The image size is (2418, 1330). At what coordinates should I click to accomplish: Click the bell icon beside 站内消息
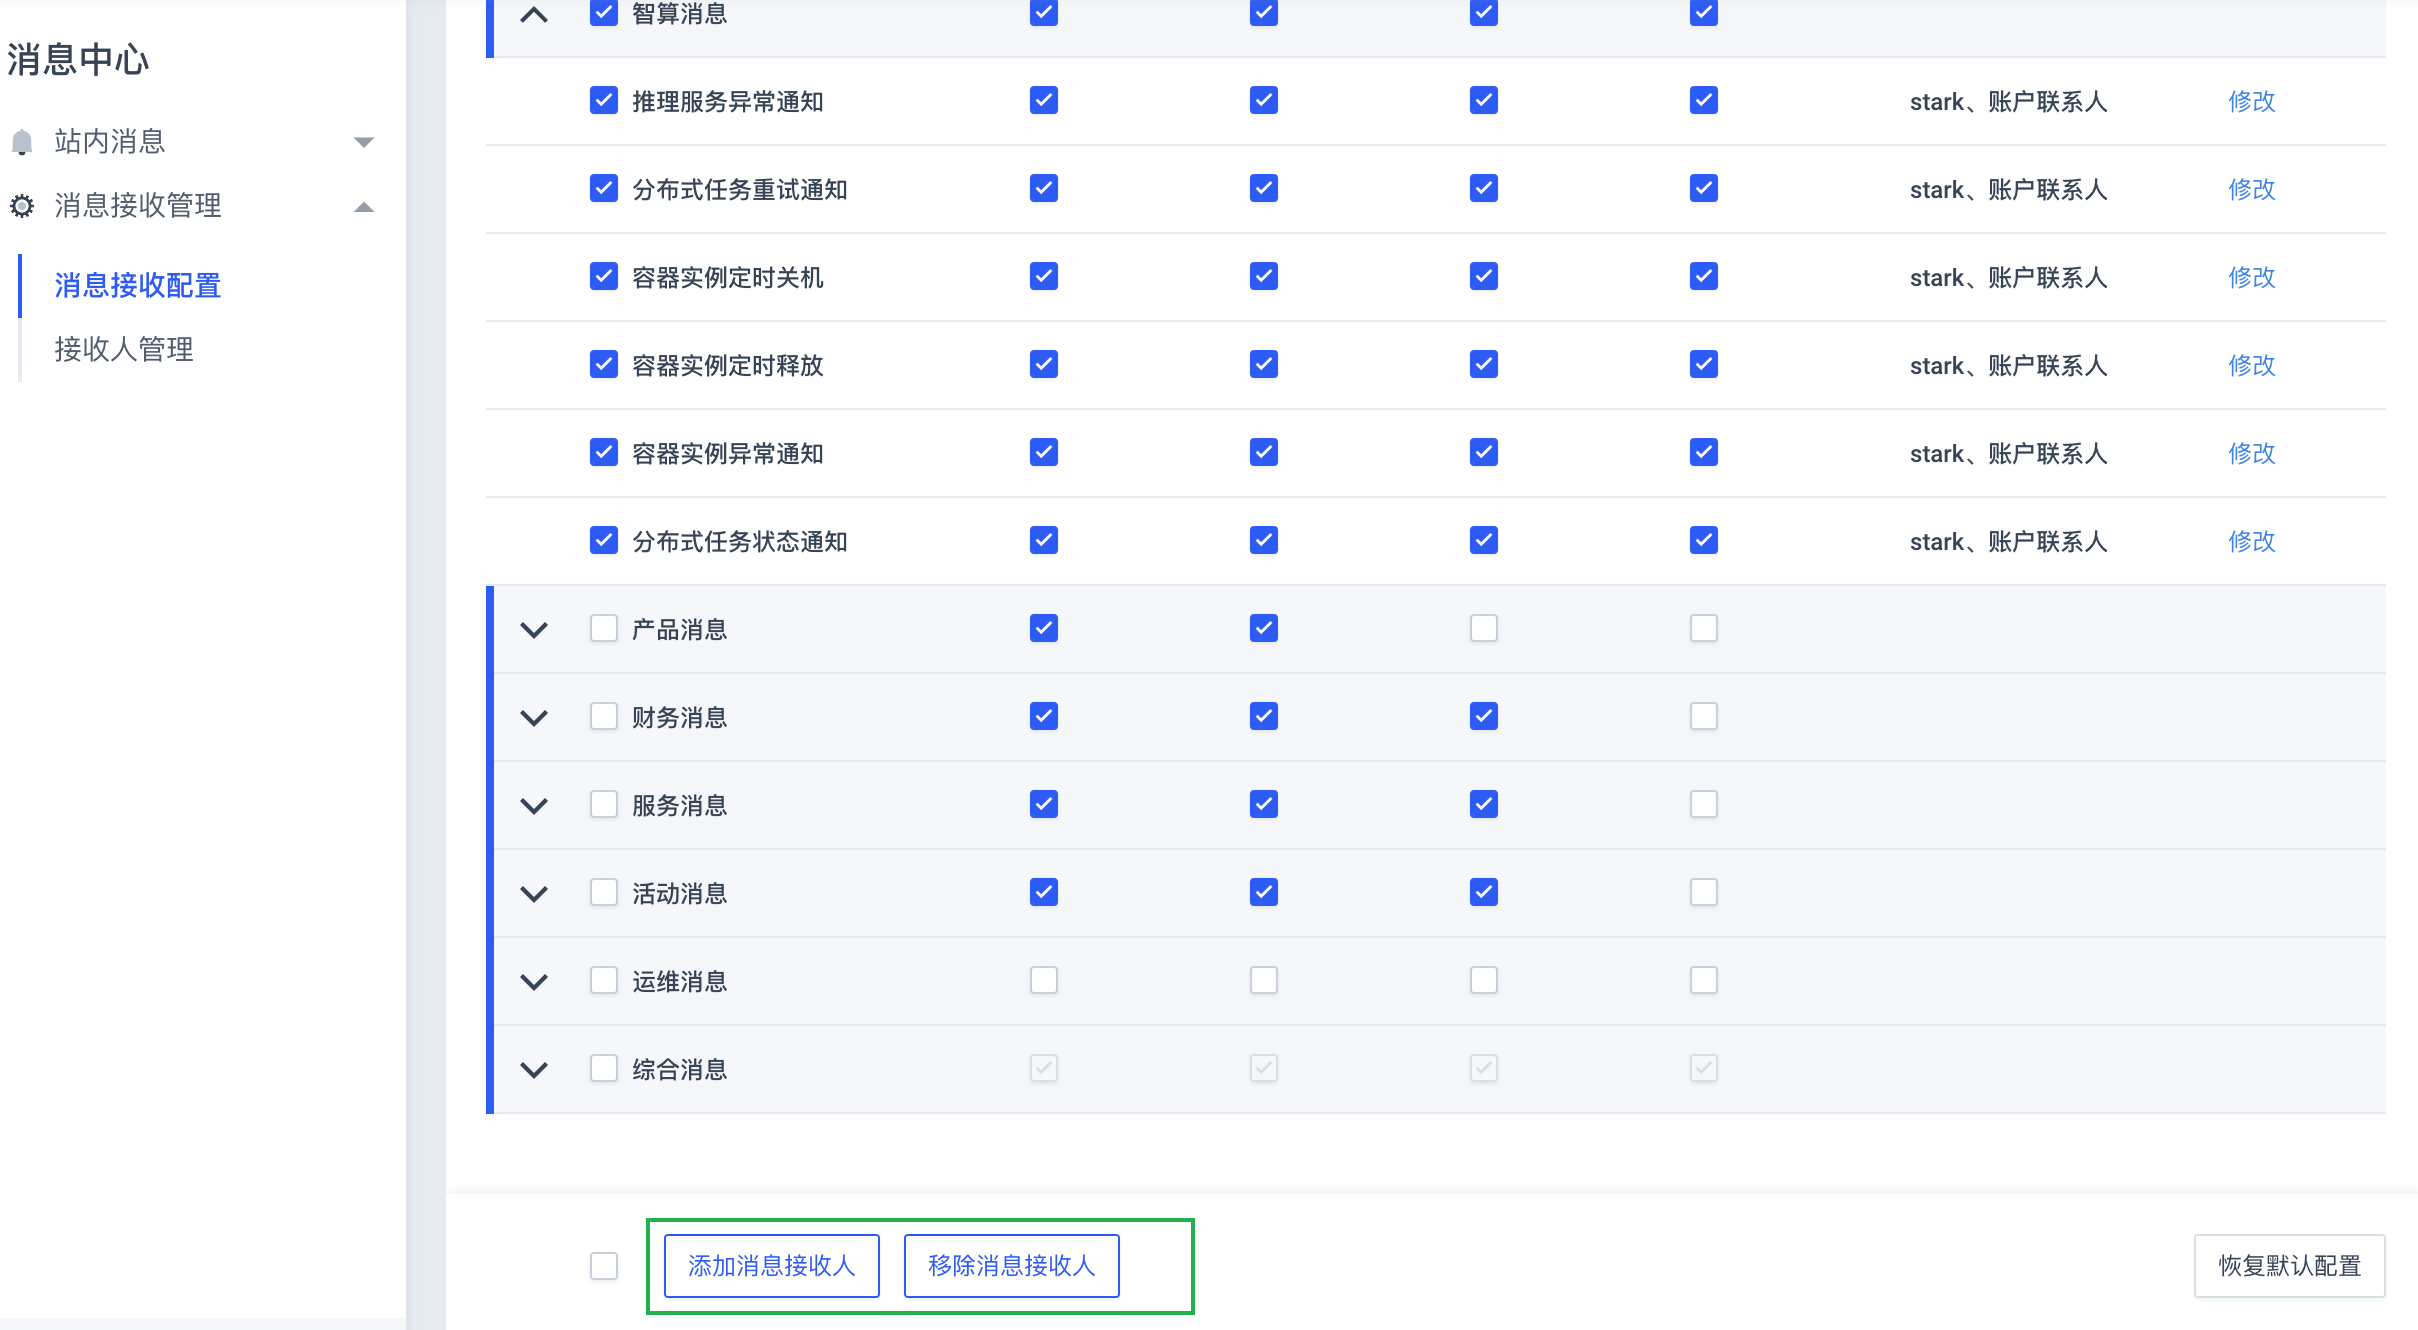tap(22, 142)
